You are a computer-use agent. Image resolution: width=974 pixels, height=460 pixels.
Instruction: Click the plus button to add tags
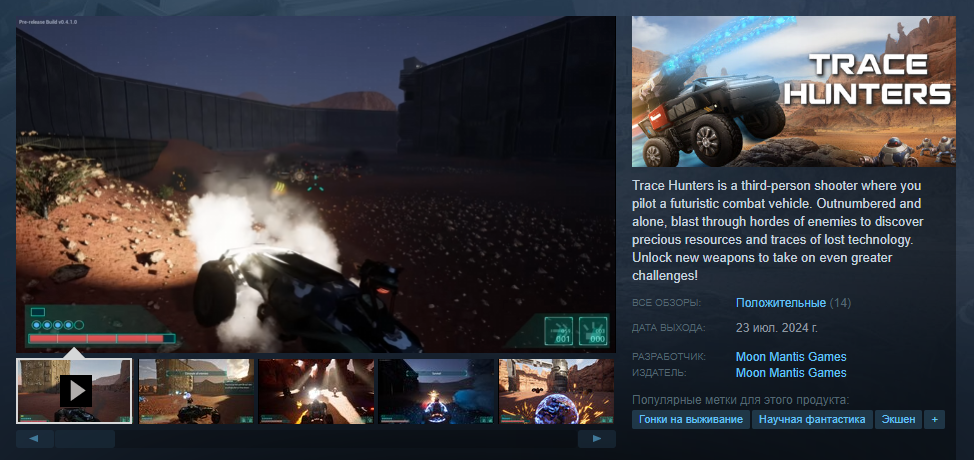pos(934,420)
